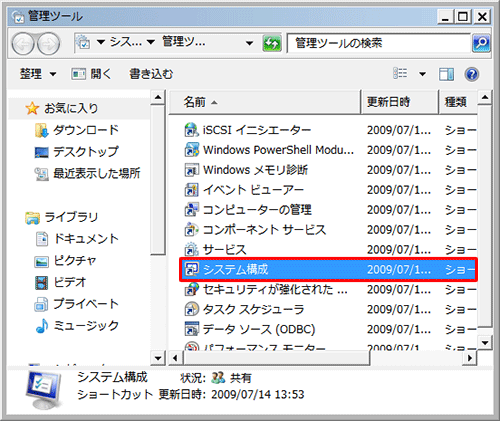The image size is (500, 421).
Task: Open the help question mark icon
Action: (472, 74)
